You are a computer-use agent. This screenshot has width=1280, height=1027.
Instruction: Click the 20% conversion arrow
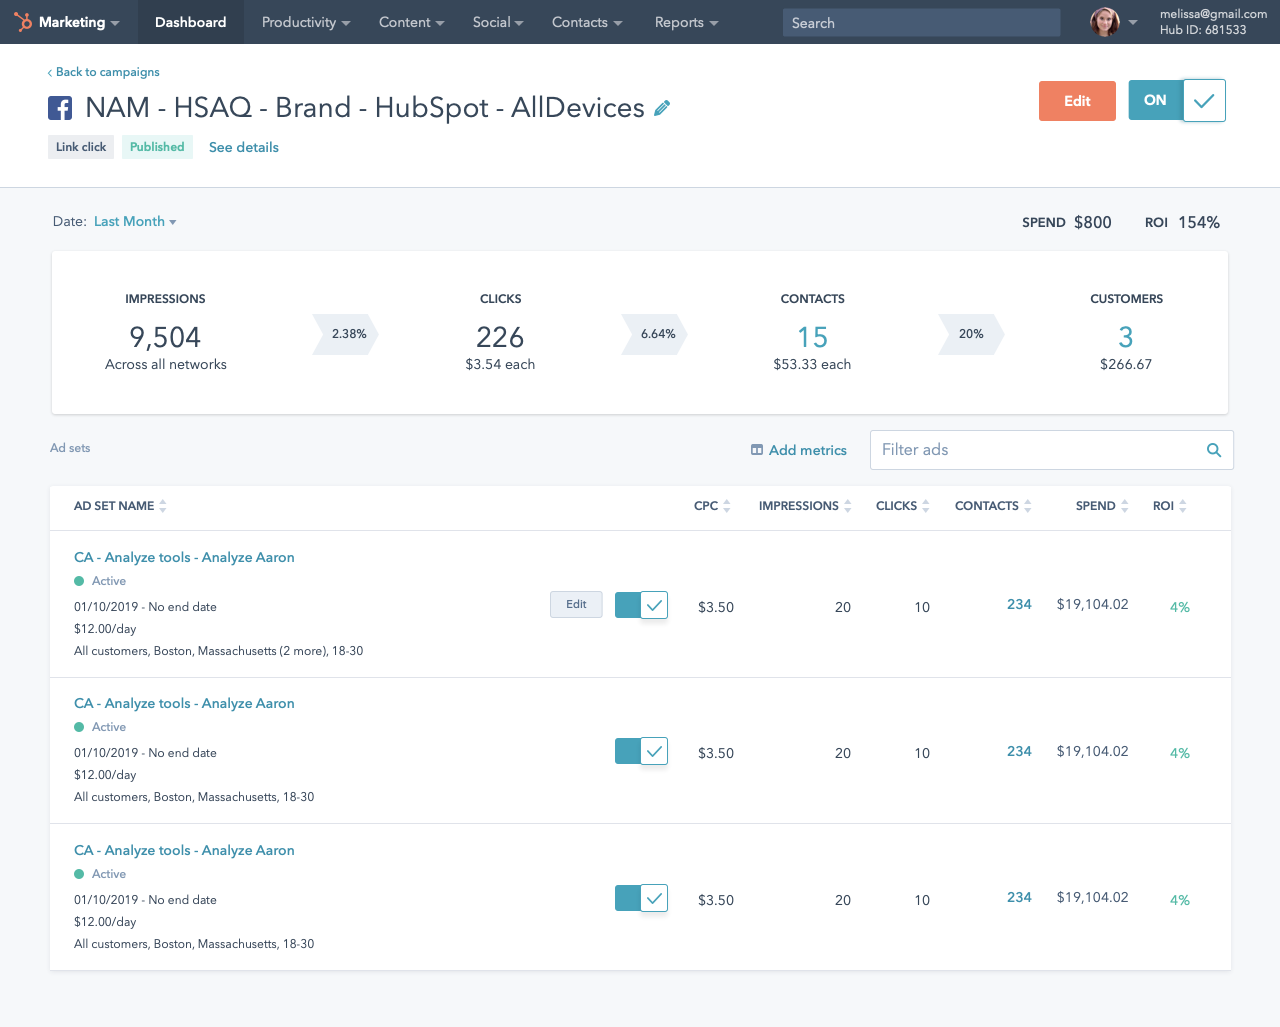(971, 334)
